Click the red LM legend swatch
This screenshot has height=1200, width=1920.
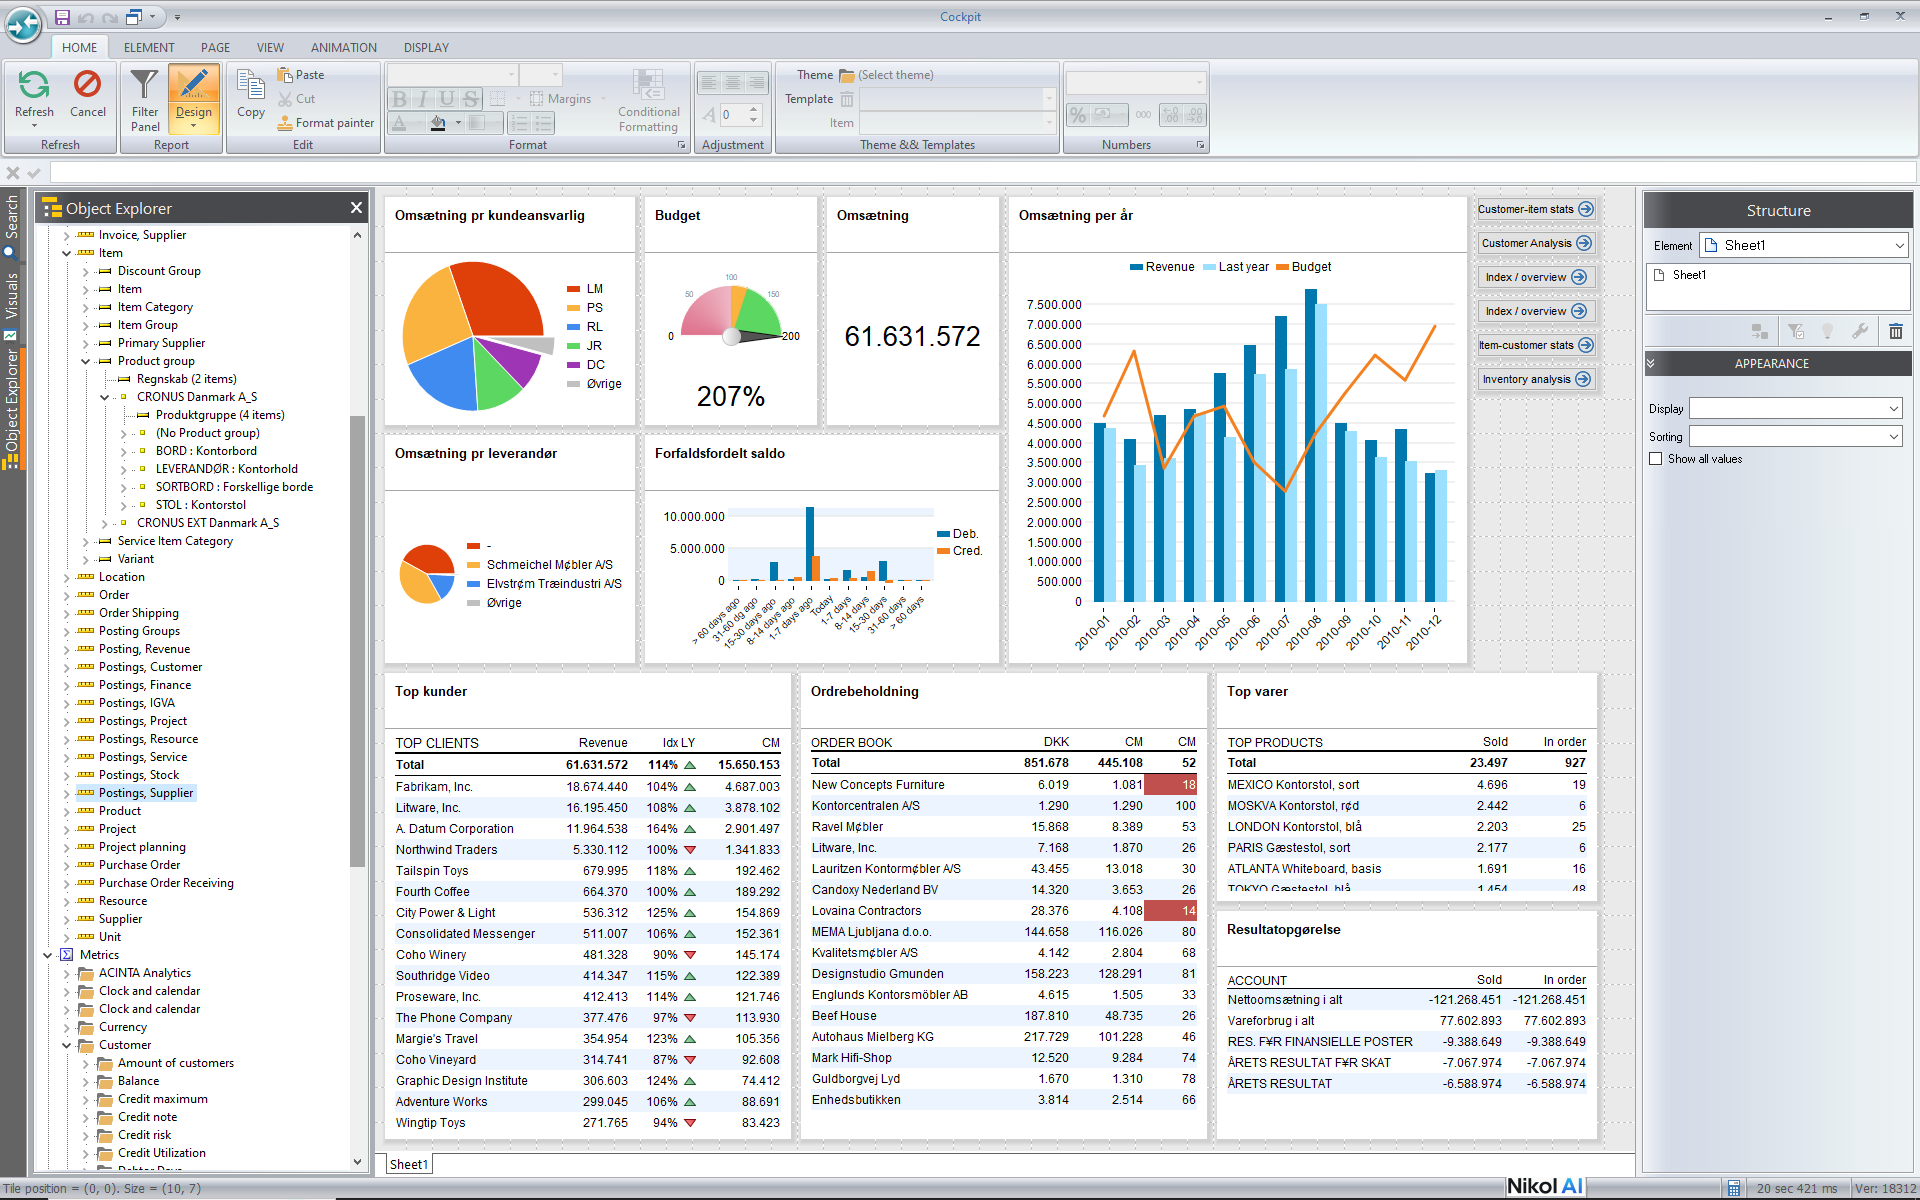click(574, 289)
